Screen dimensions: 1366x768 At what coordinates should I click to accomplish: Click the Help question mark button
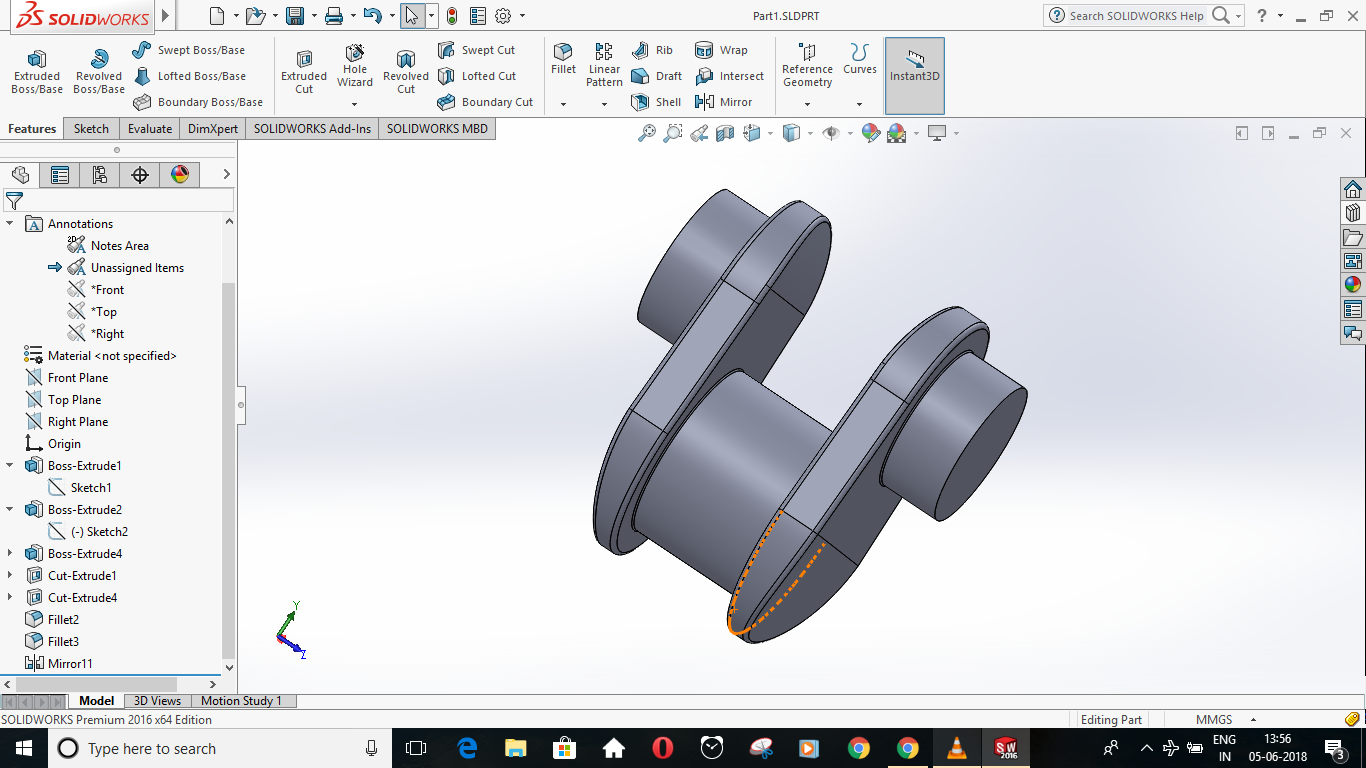[x=1263, y=15]
